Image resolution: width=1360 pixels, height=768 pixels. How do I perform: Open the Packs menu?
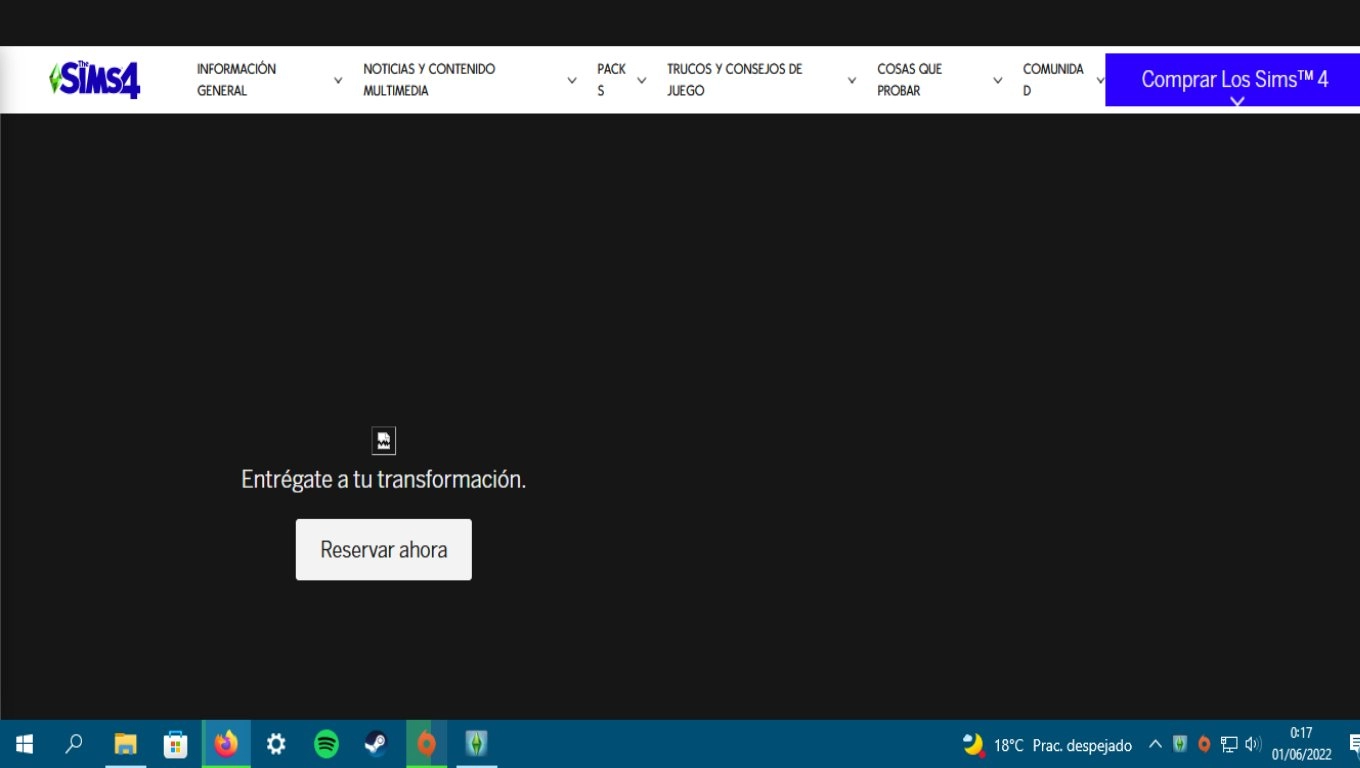(611, 80)
